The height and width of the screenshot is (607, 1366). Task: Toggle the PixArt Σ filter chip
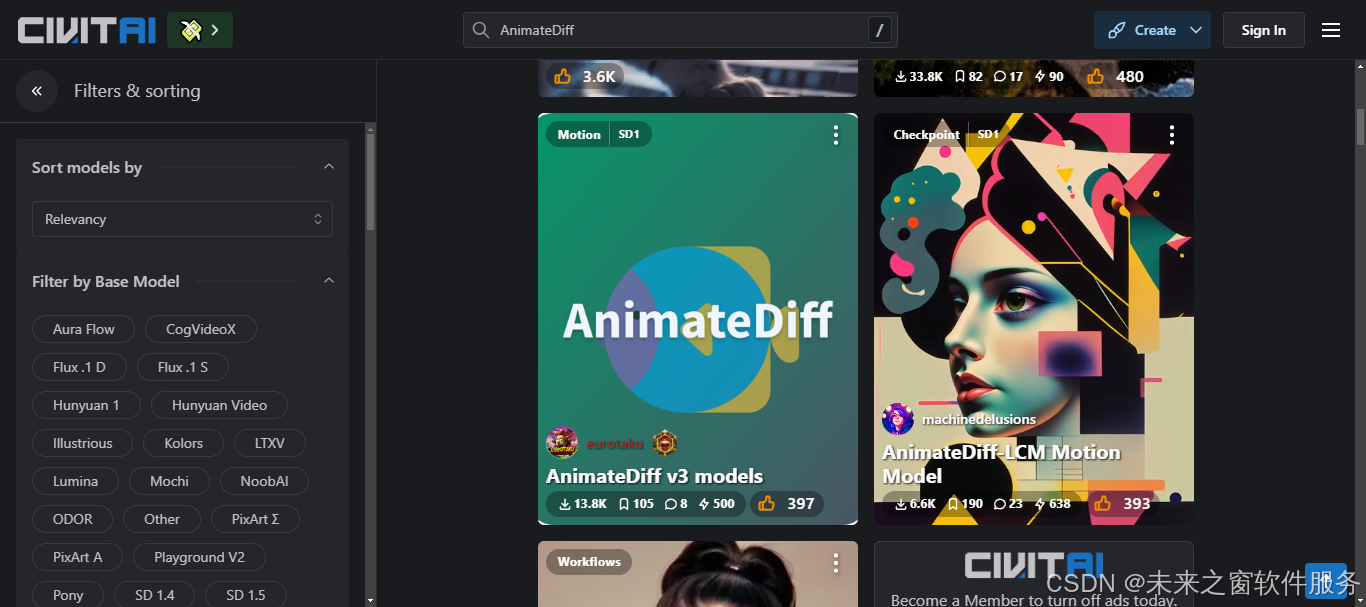255,519
